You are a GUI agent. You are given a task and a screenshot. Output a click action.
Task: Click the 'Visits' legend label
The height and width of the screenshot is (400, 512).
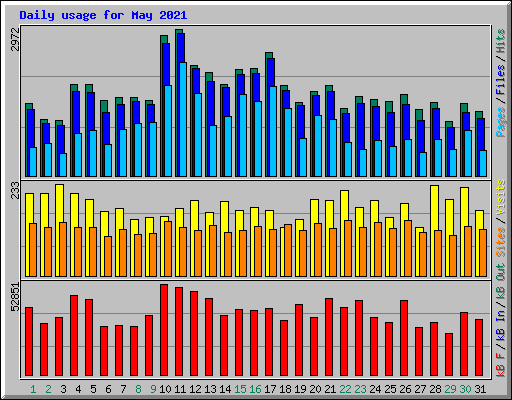tap(501, 197)
